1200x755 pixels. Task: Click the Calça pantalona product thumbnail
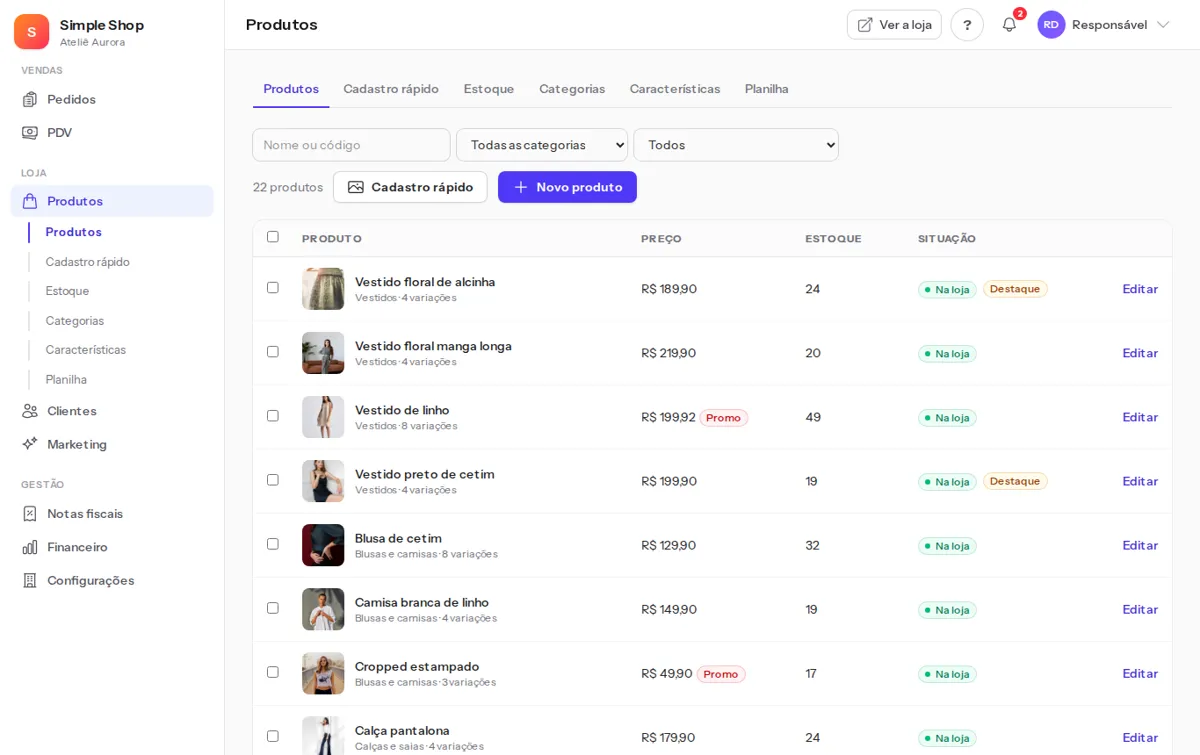323,736
